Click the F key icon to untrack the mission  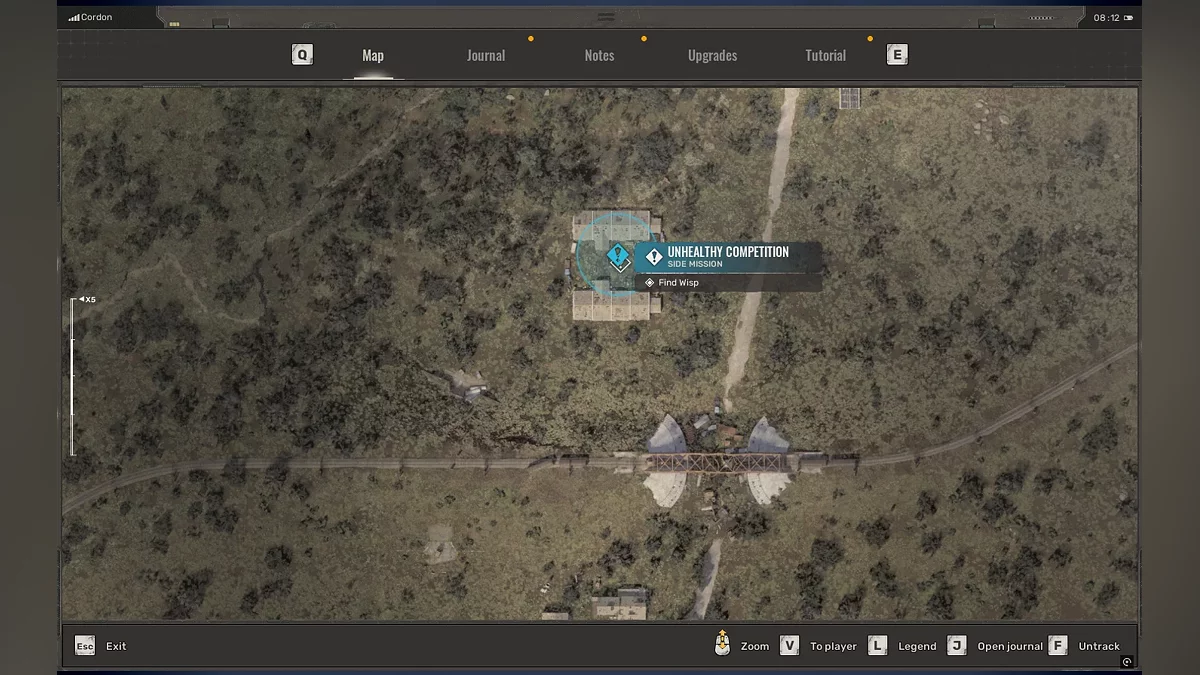(x=1058, y=646)
